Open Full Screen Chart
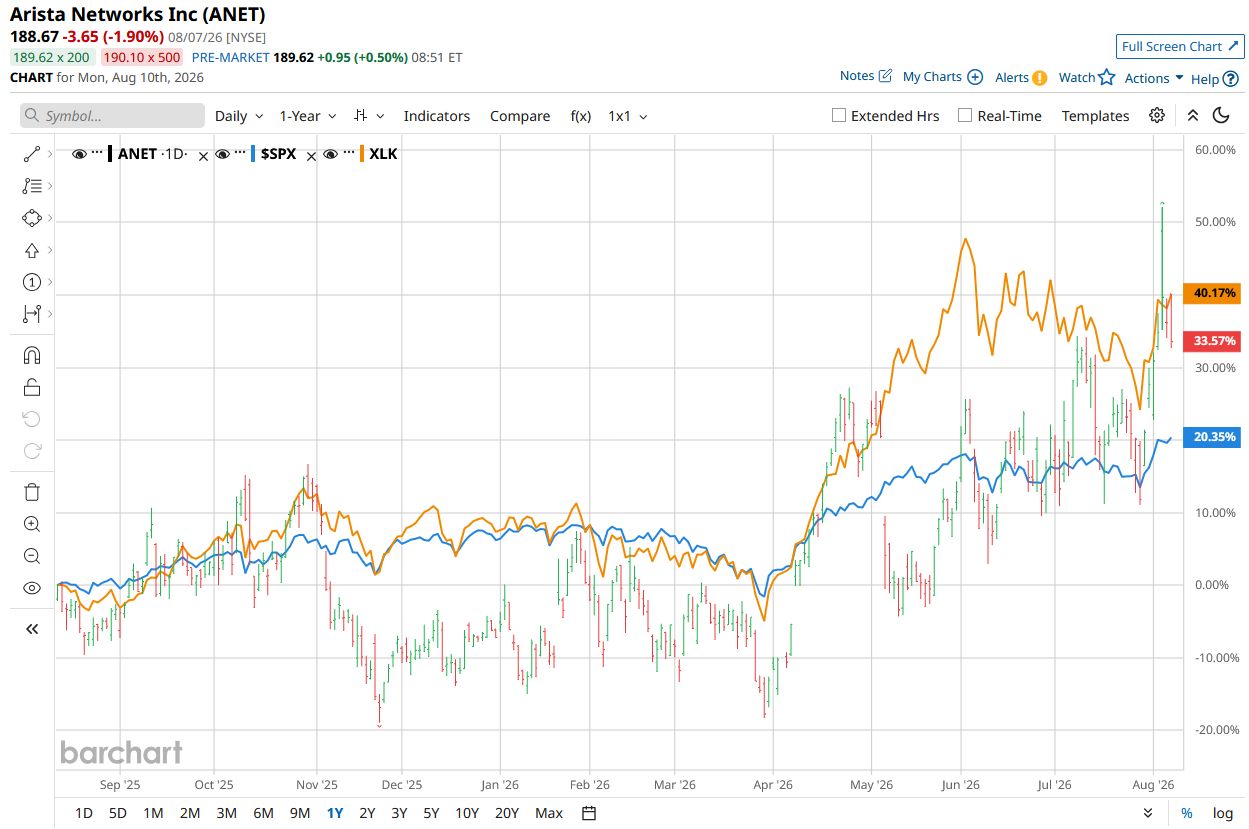The image size is (1249, 829). 1180,46
